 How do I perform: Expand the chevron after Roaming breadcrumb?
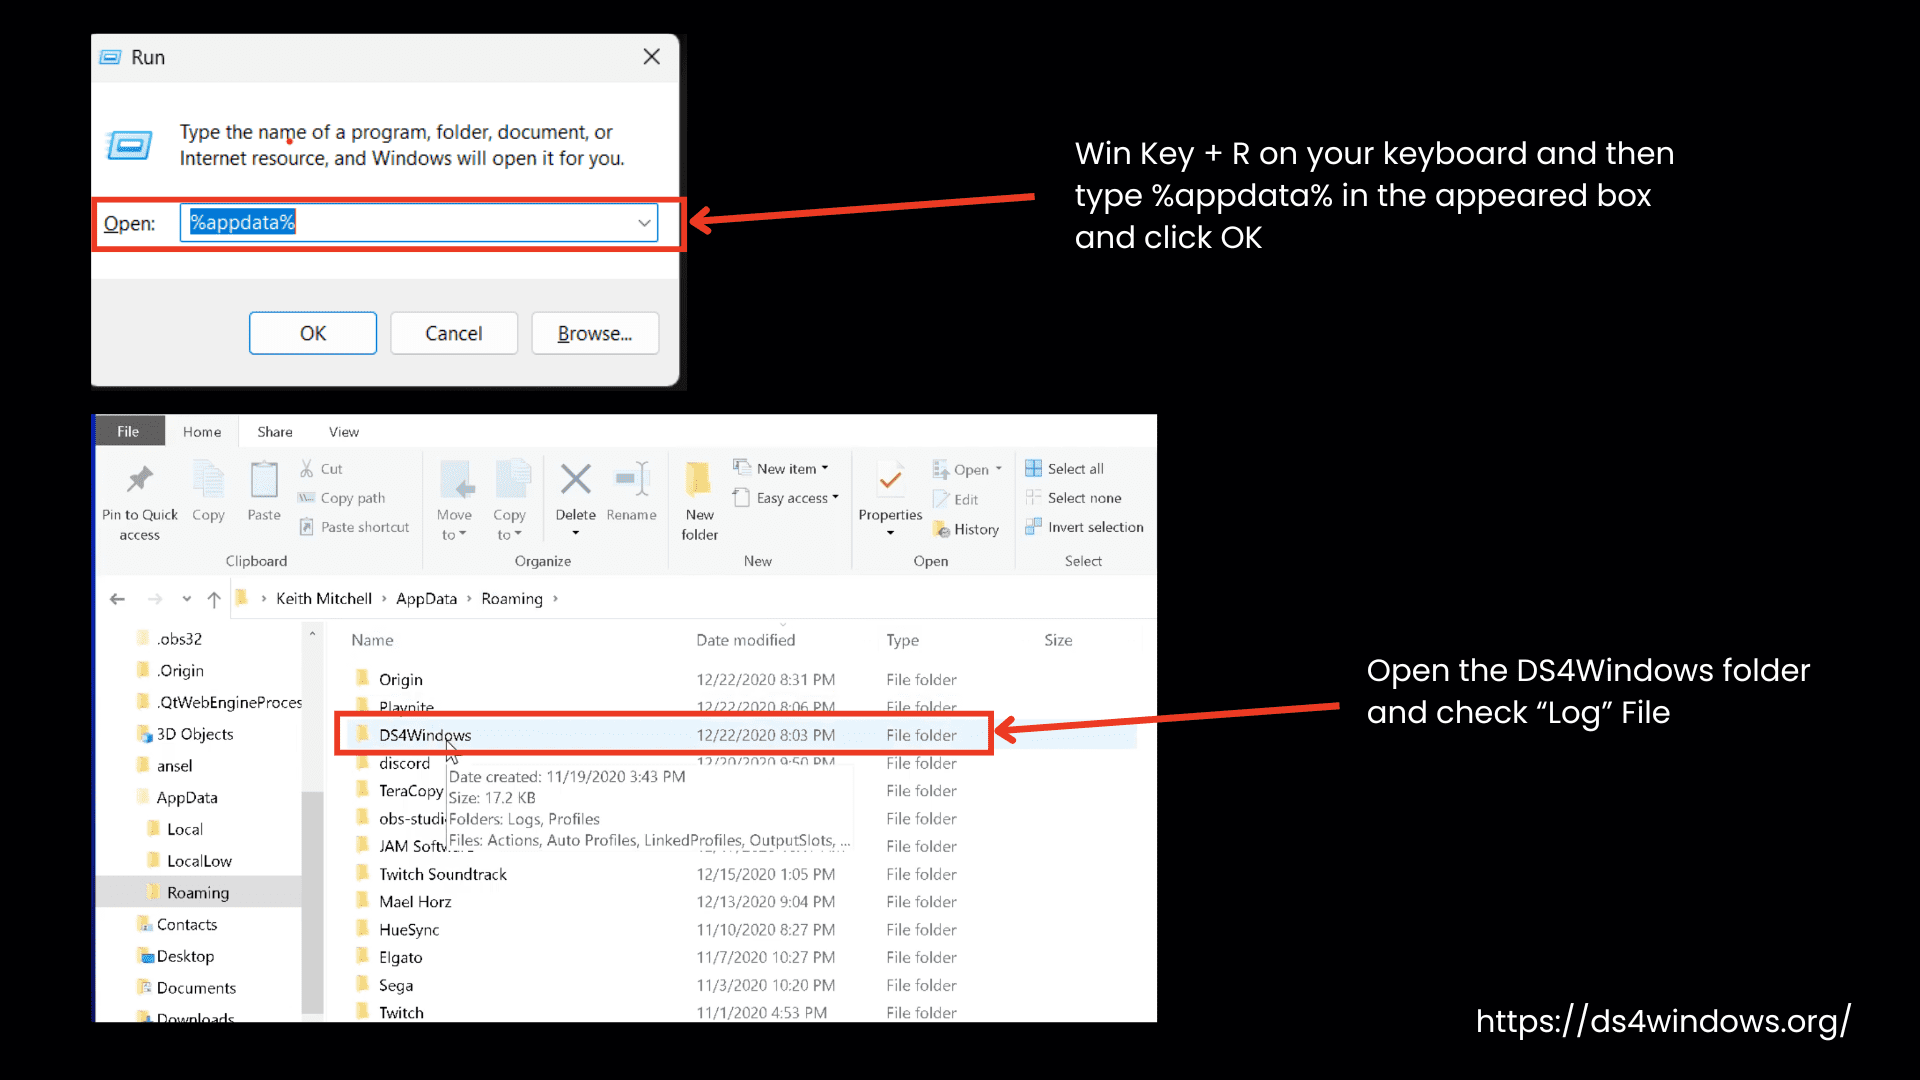tap(556, 599)
